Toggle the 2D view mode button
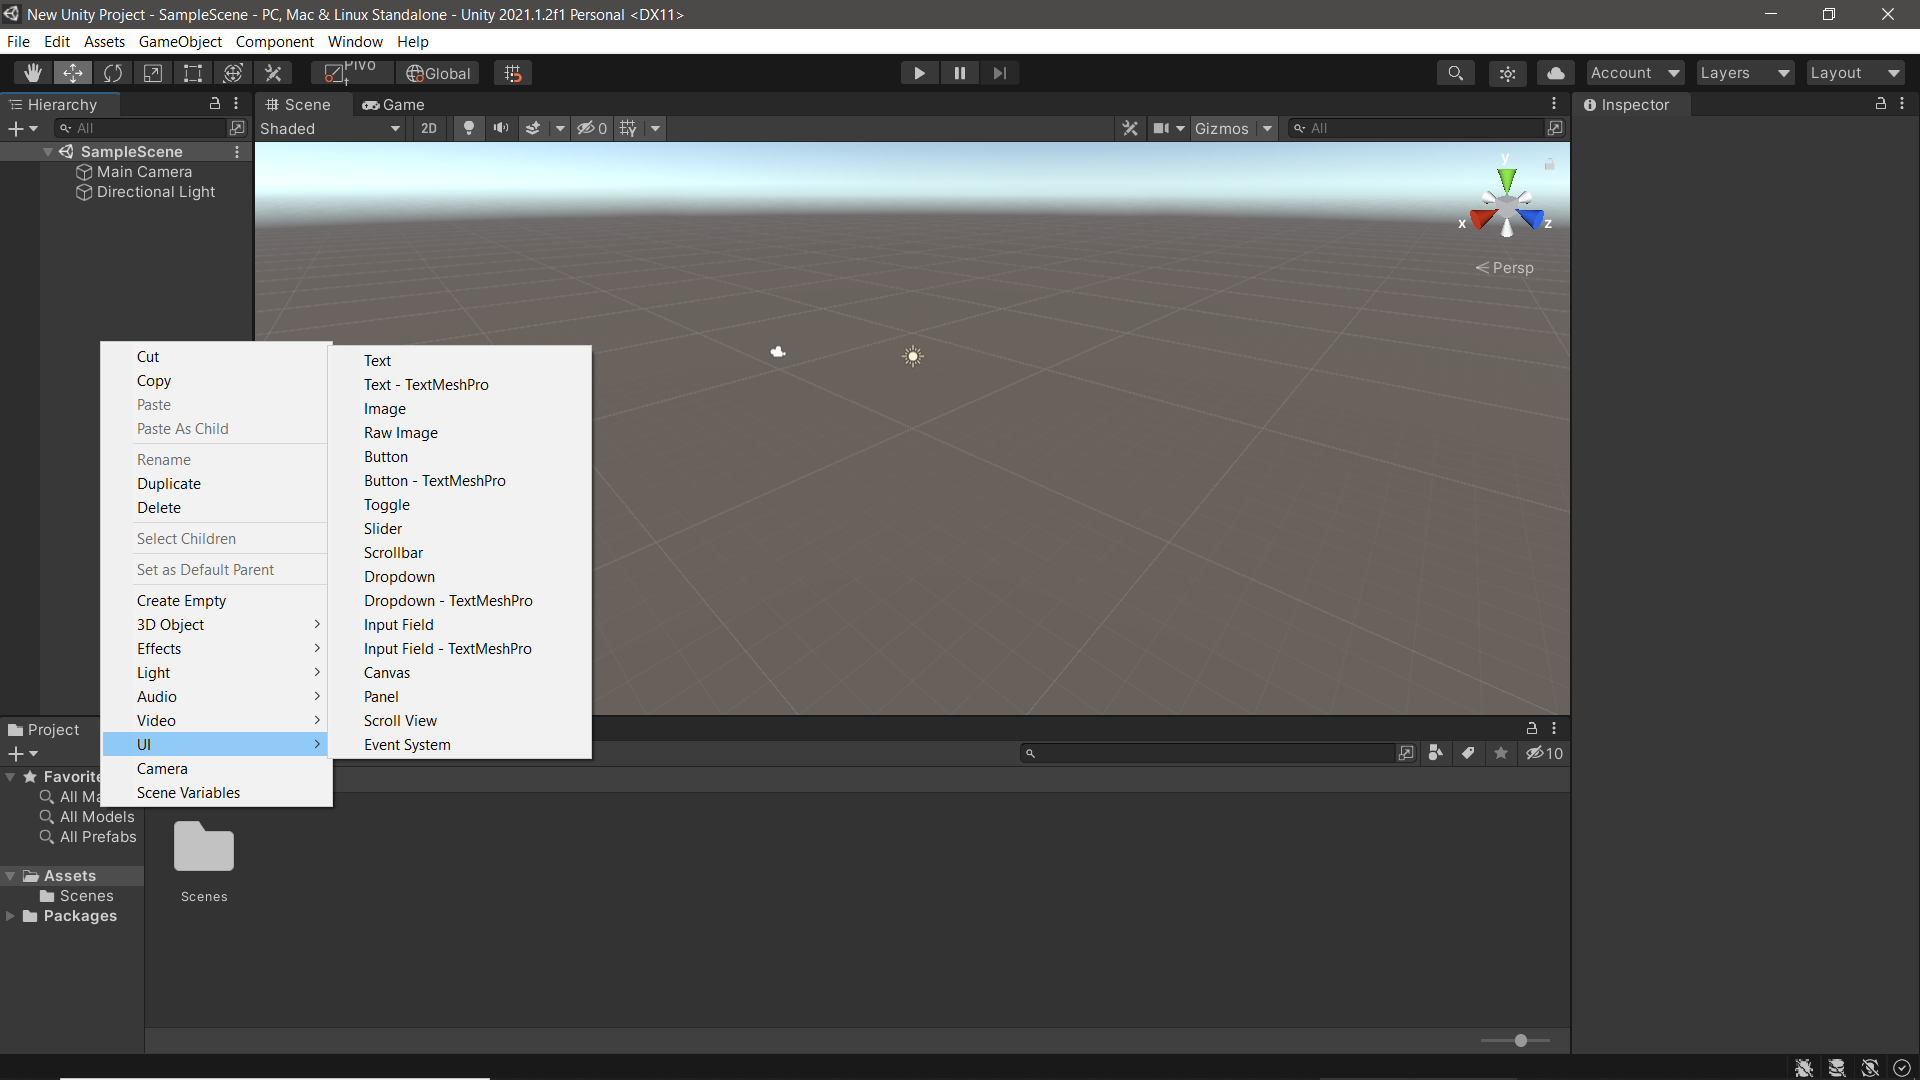This screenshot has width=1920, height=1080. pos(429,128)
